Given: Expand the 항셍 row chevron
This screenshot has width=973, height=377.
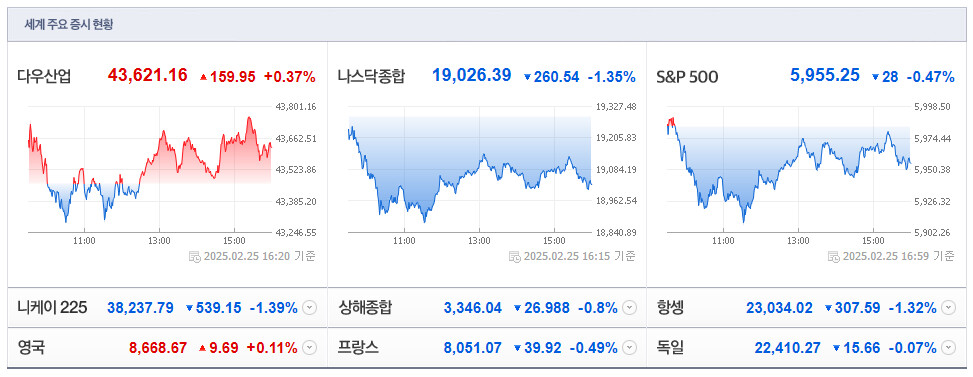Looking at the screenshot, I should [x=948, y=308].
